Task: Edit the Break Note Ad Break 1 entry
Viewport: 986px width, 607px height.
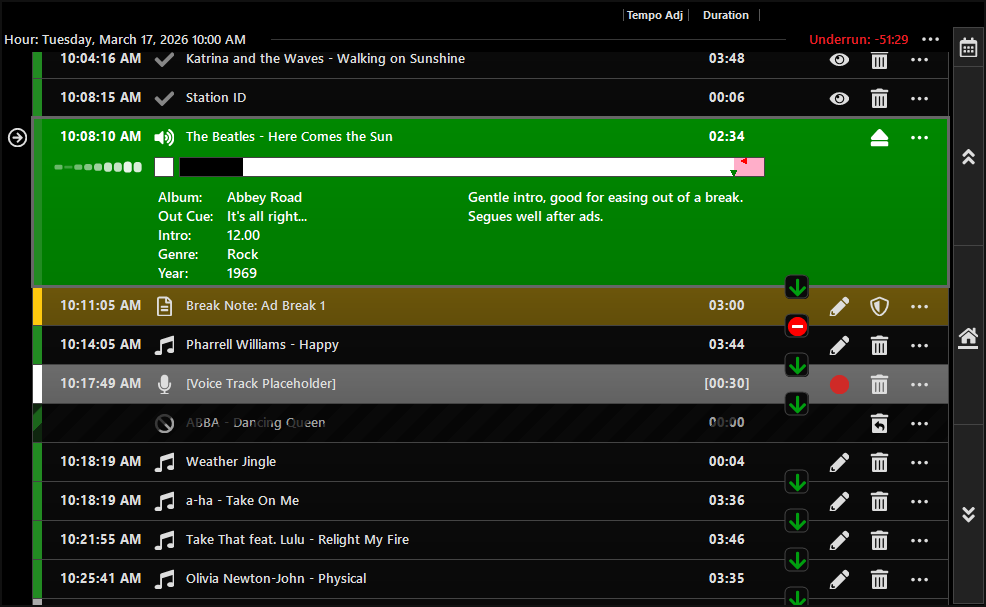Action: pyautogui.click(x=839, y=306)
